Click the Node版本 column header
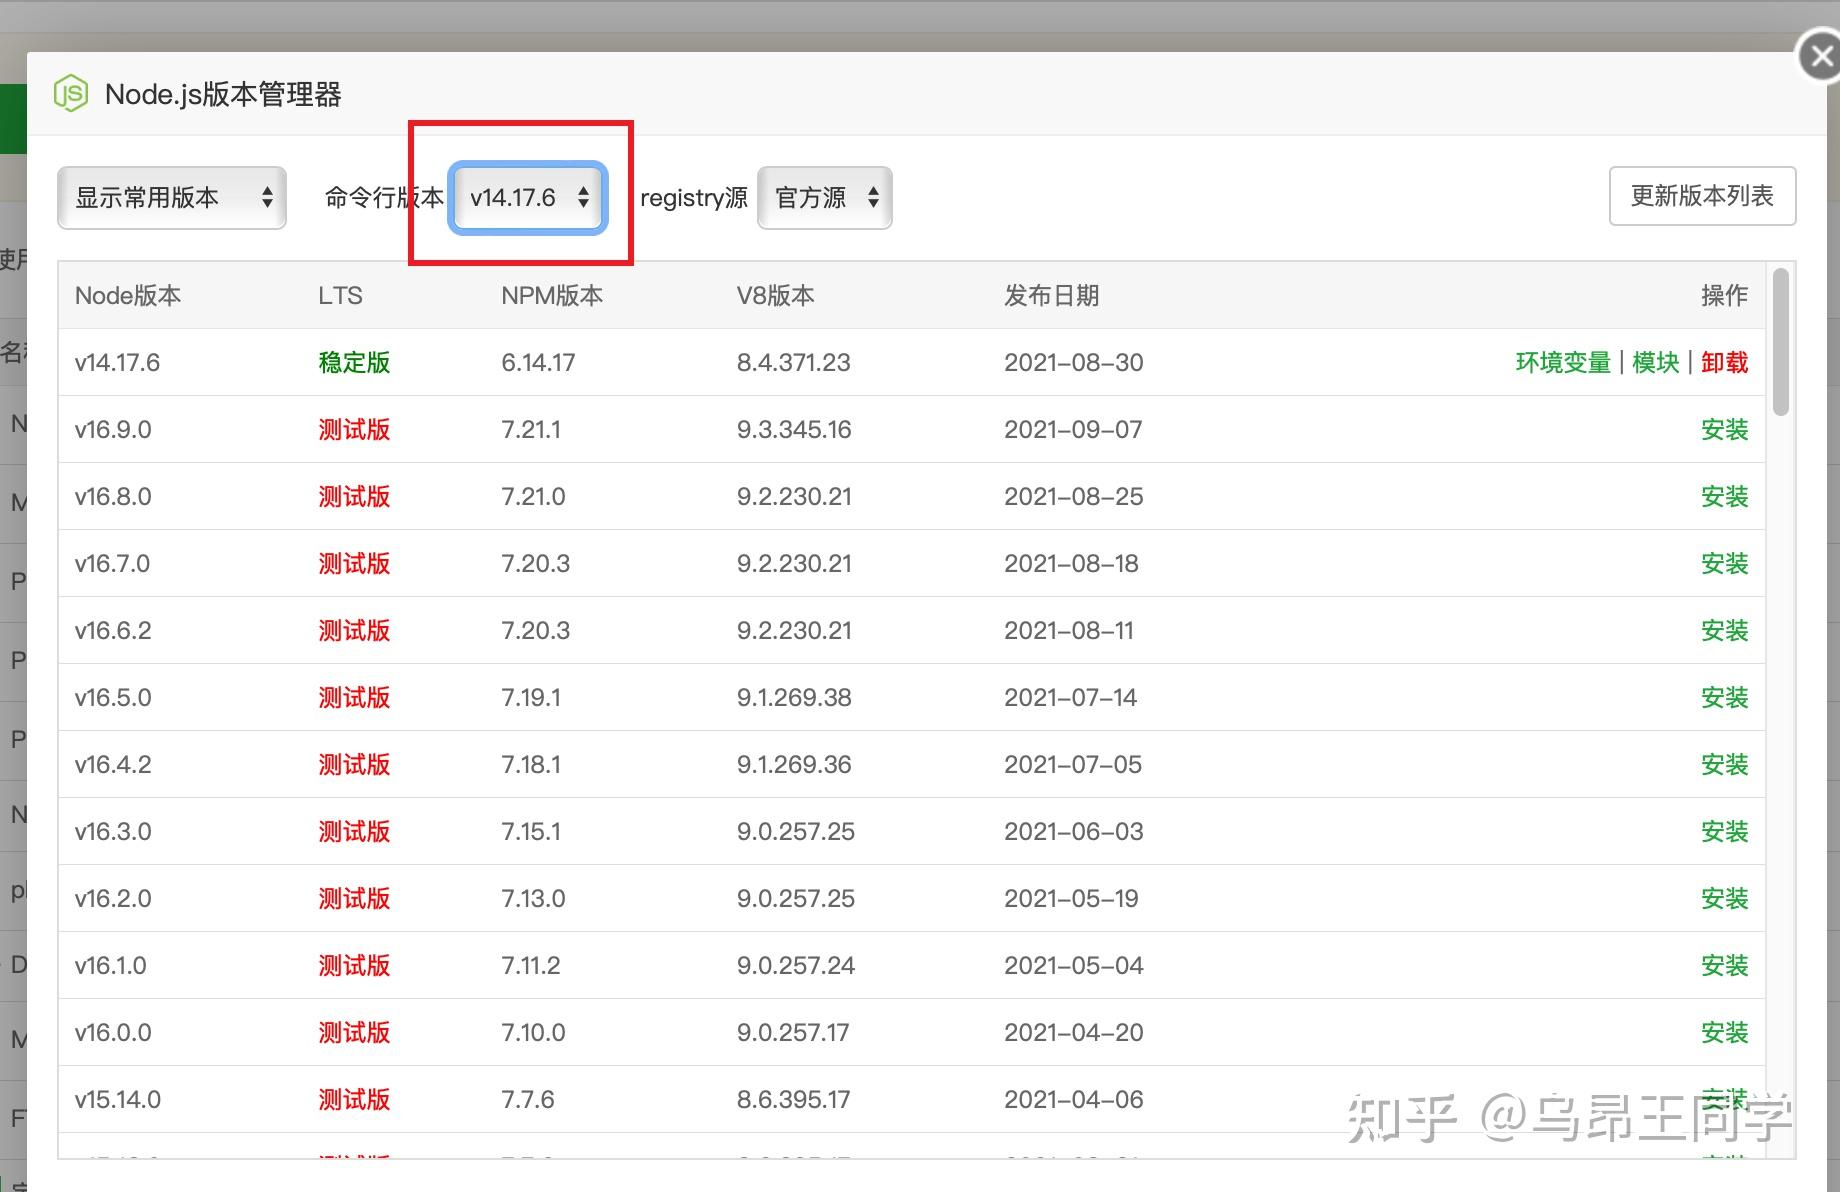 pos(128,295)
